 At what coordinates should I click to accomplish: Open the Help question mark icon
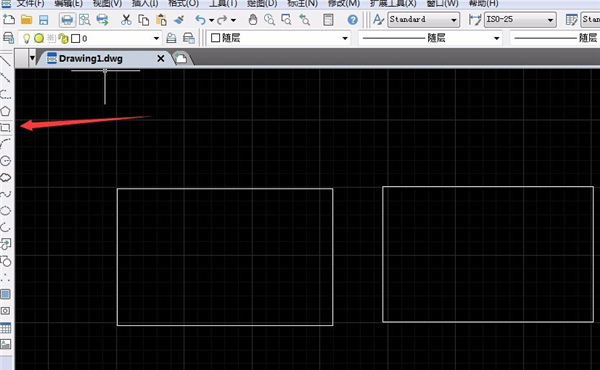pyautogui.click(x=352, y=20)
